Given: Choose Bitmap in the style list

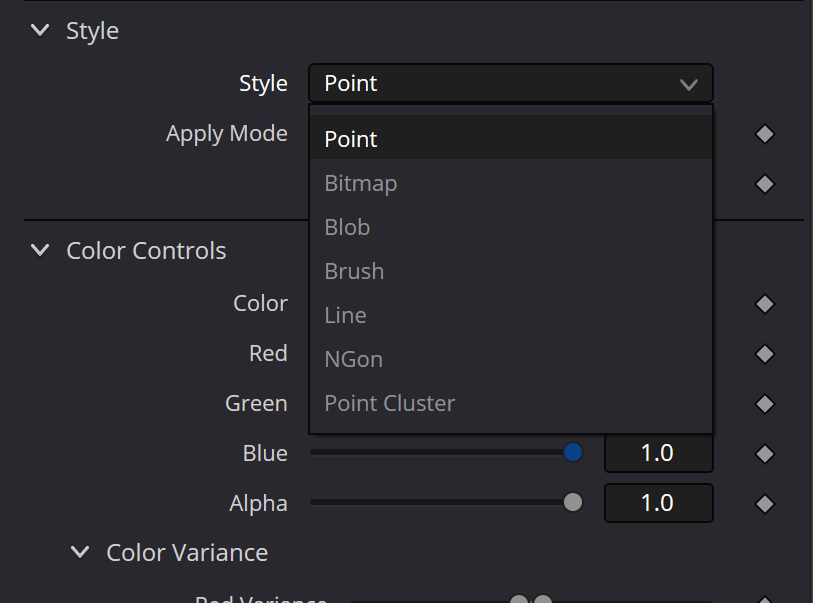Looking at the screenshot, I should point(511,183).
